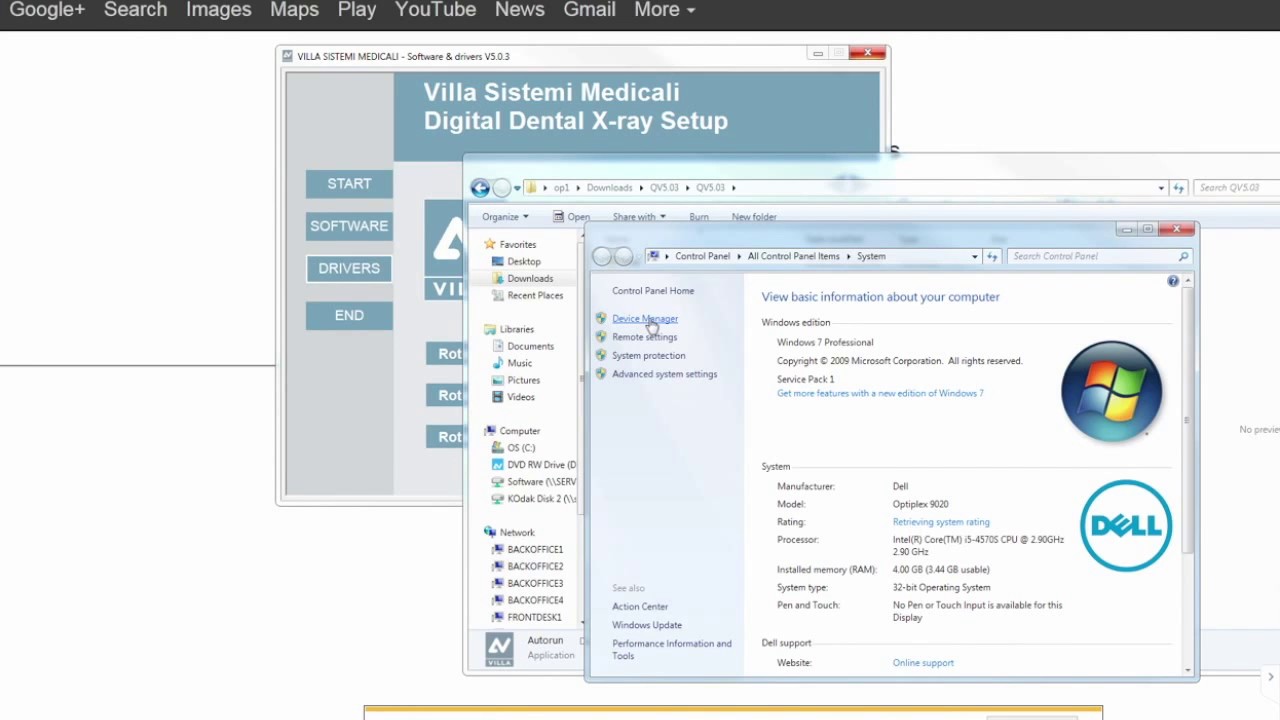Select the All Control Panel Items breadcrumb
Viewport: 1280px width, 720px height.
tap(794, 257)
